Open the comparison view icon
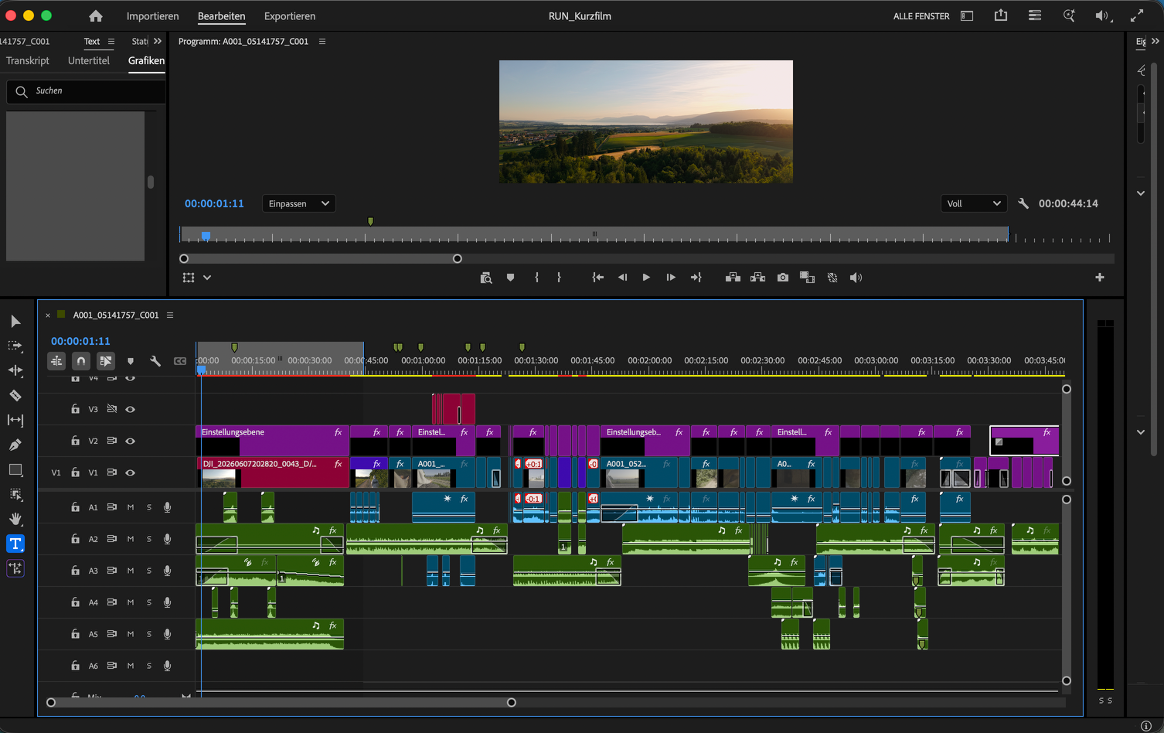 click(808, 278)
